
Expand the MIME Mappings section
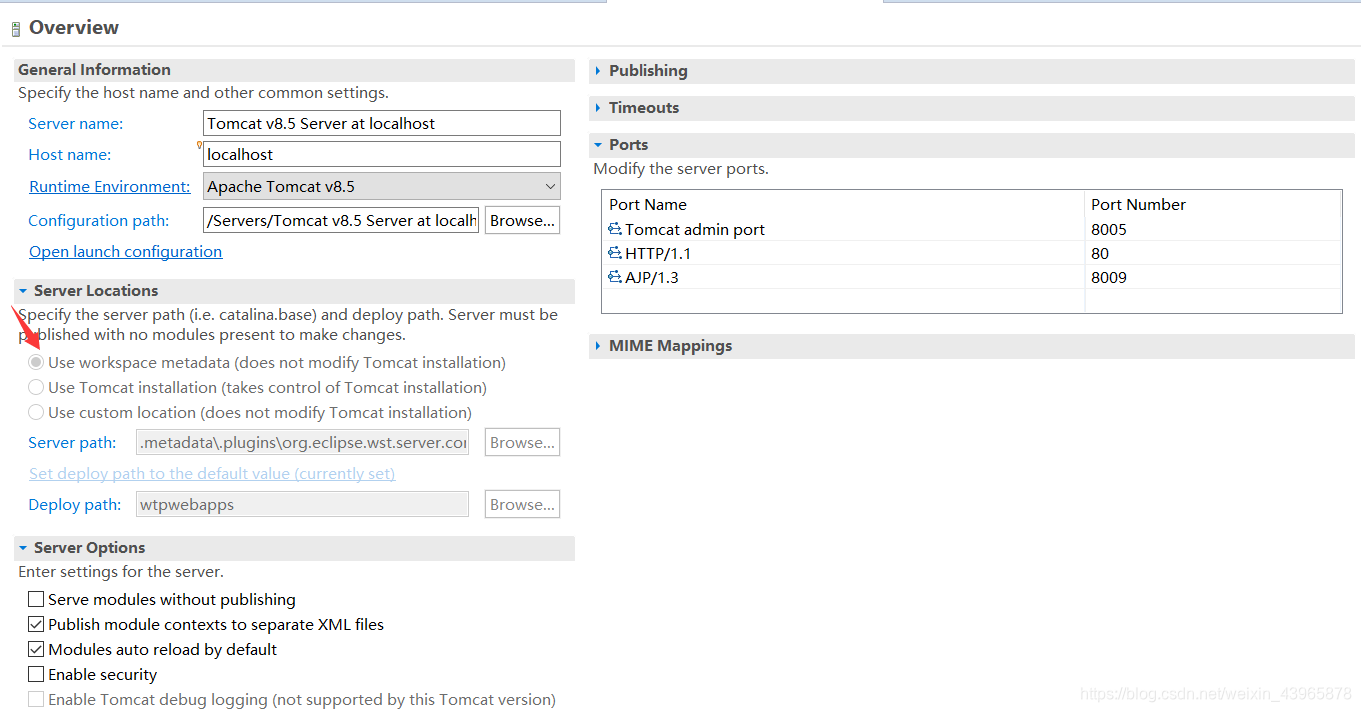coord(598,346)
